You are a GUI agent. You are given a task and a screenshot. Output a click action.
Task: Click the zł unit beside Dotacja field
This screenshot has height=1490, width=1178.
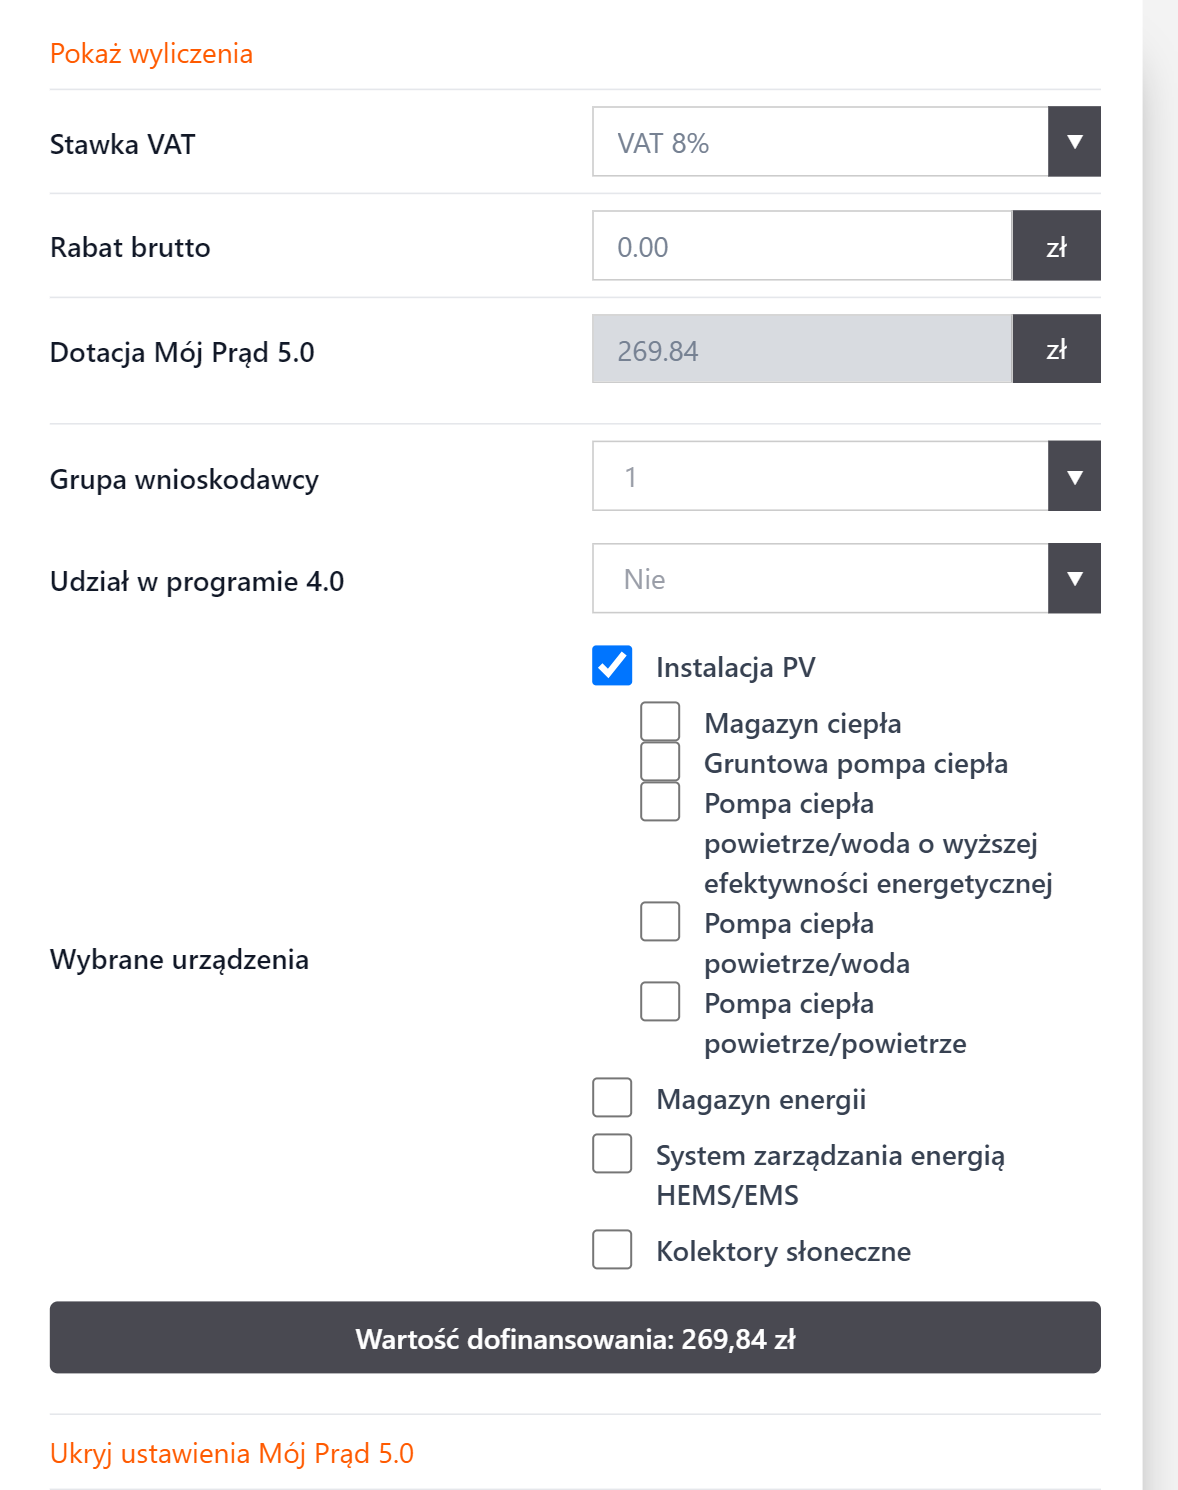pos(1056,350)
